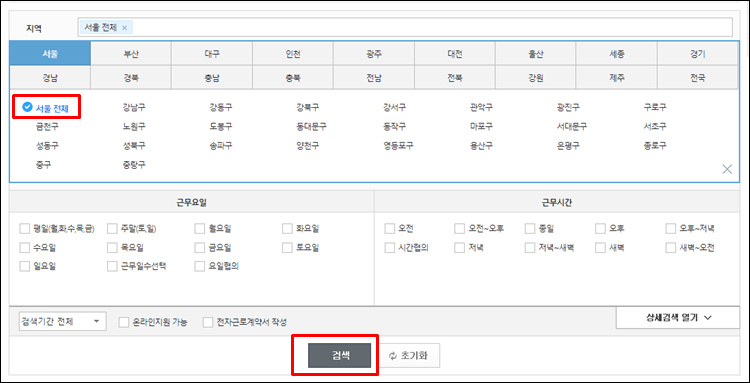The height and width of the screenshot is (383, 750).
Task: Check the 오전~오후 work time box
Action: 460,229
